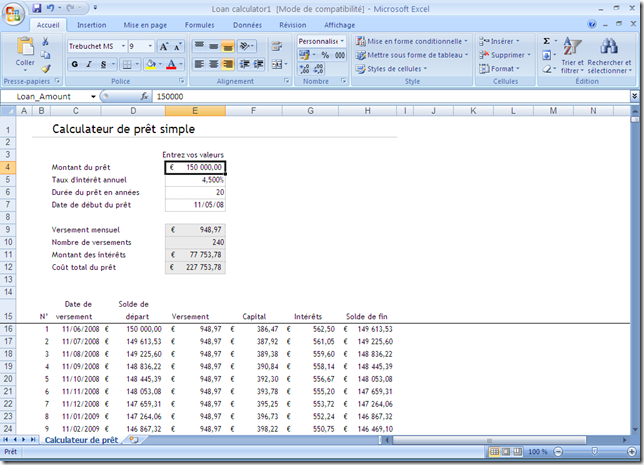This screenshot has height=465, width=644.
Task: Click the AutoSum sigma icon
Action: coord(547,41)
